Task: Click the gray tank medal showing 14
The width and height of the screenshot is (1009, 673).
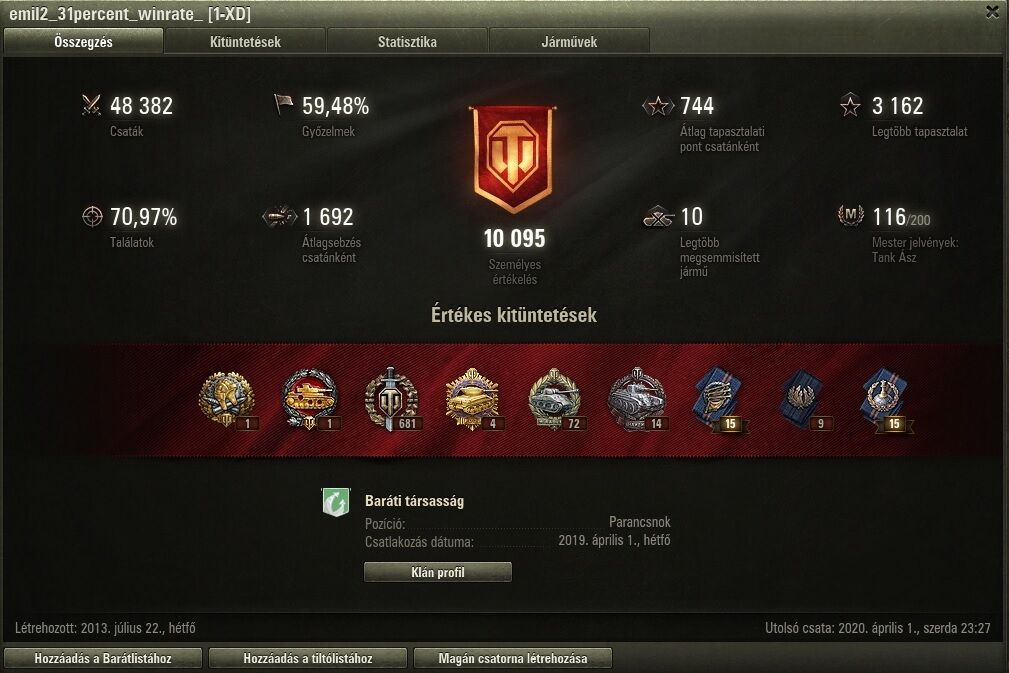Action: (637, 400)
